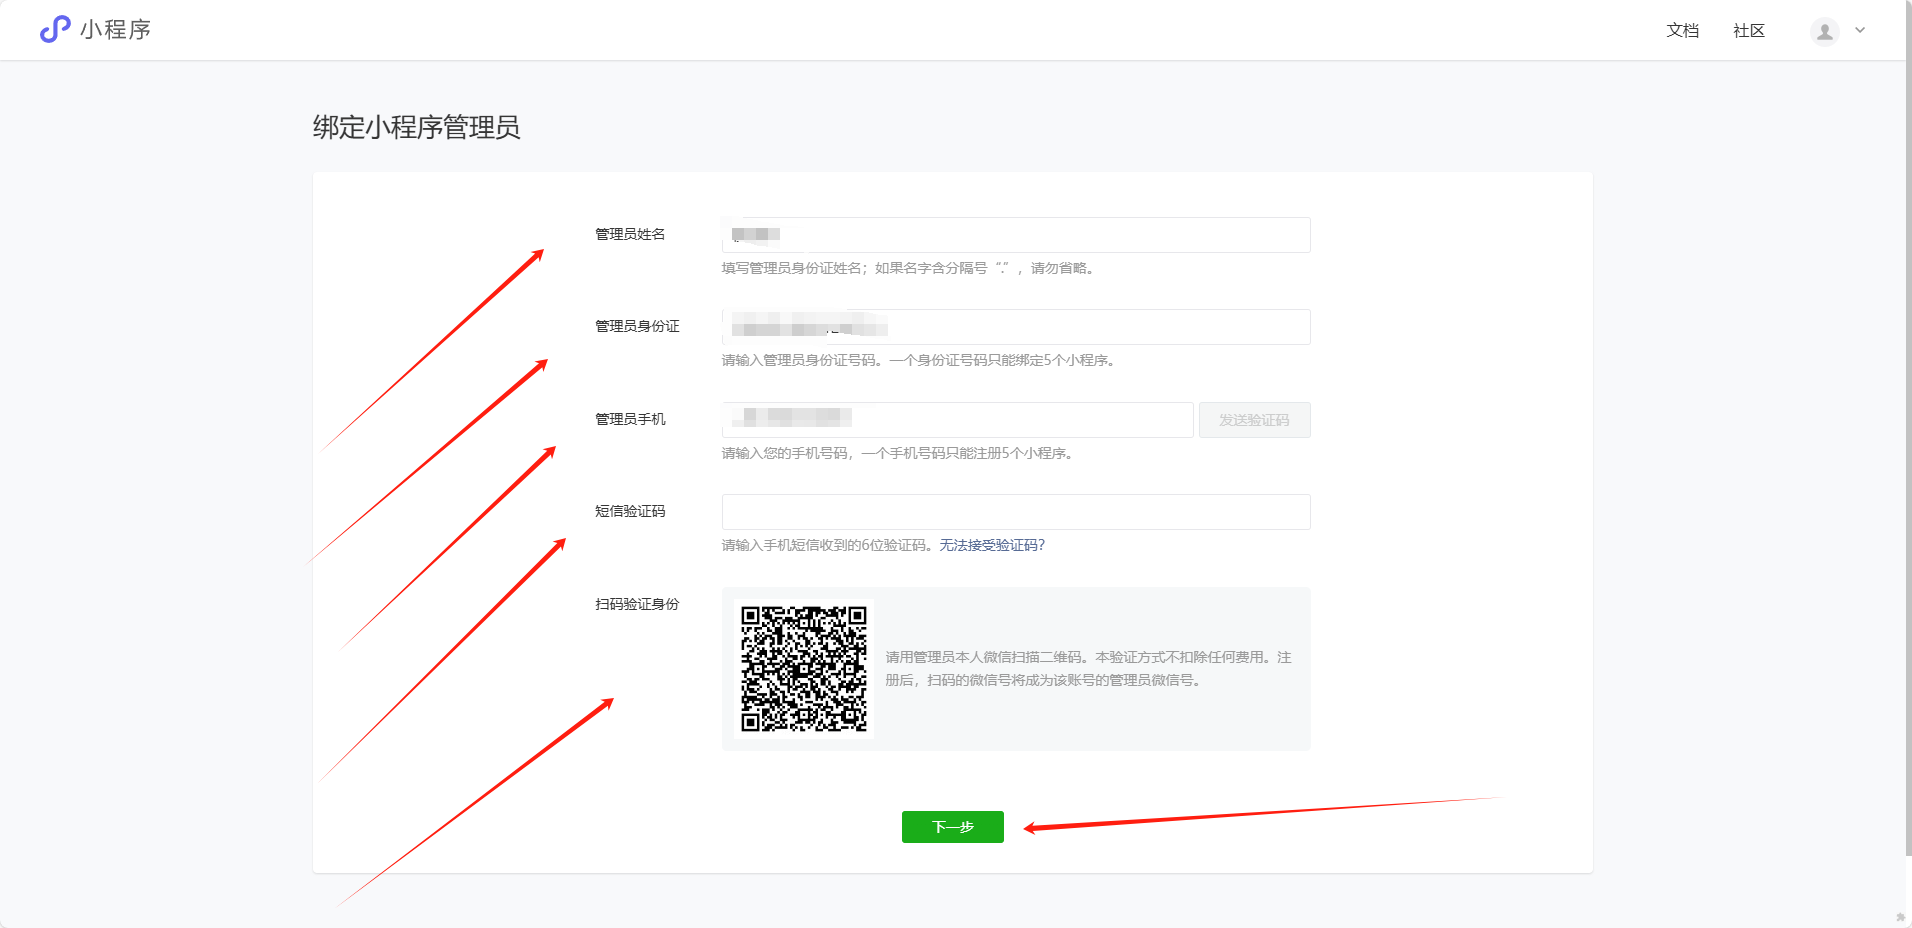This screenshot has width=1912, height=928.
Task: Click the page's vertical scrollbar
Action: pyautogui.click(x=1908, y=400)
